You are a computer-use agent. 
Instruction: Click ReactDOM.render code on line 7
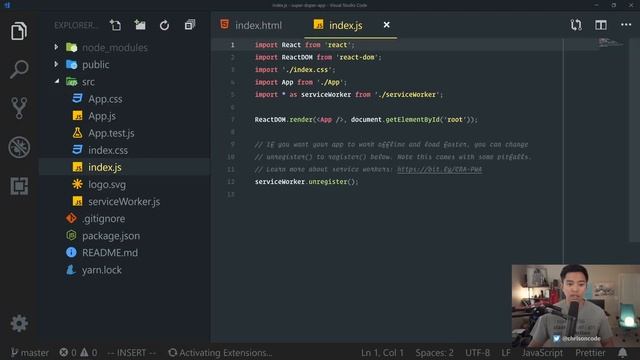284,120
